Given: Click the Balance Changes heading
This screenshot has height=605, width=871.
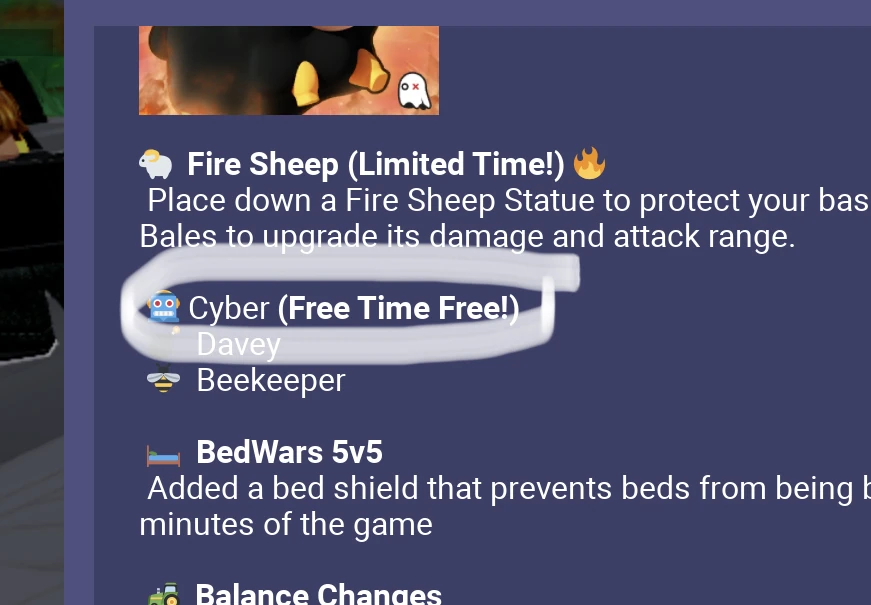Looking at the screenshot, I should pos(318,593).
